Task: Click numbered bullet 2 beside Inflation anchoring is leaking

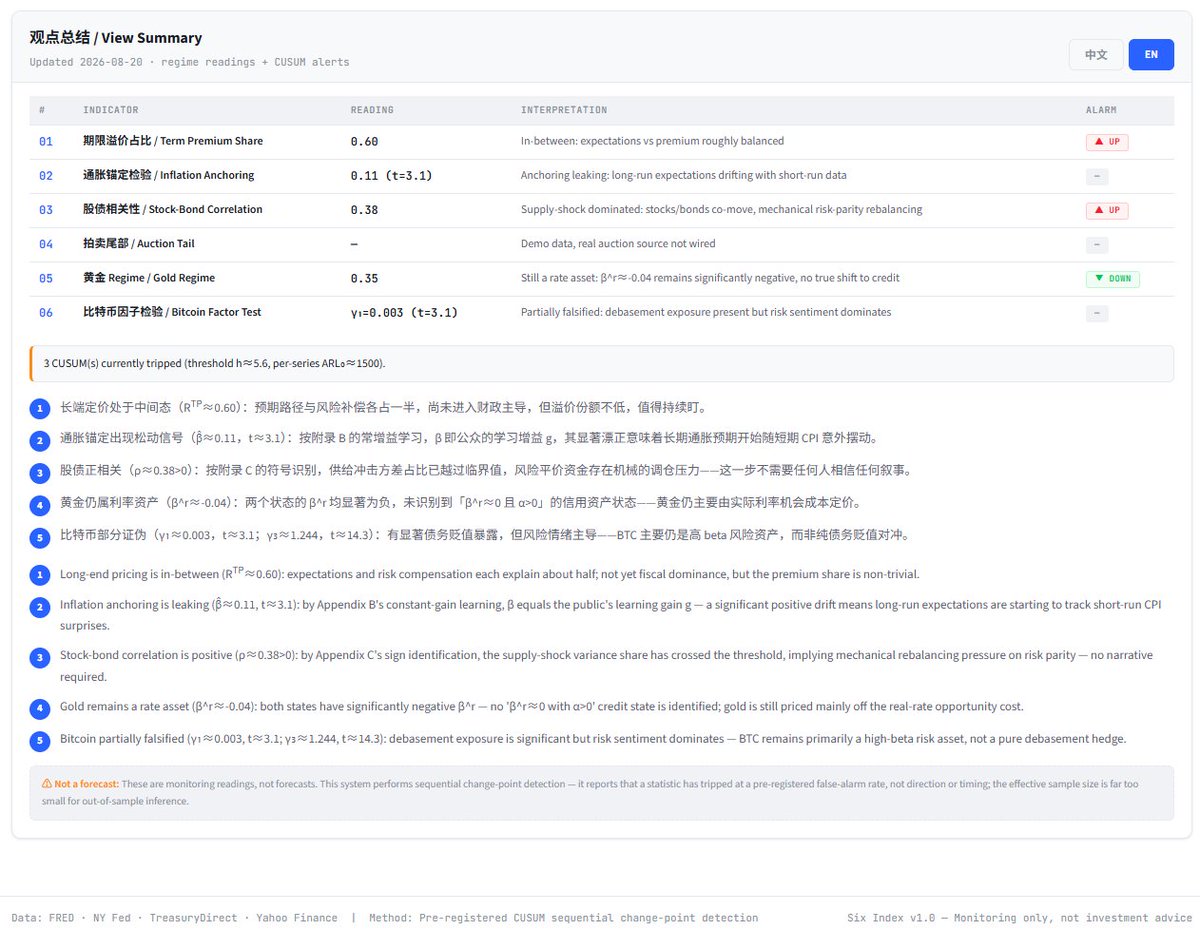Action: tap(39, 607)
